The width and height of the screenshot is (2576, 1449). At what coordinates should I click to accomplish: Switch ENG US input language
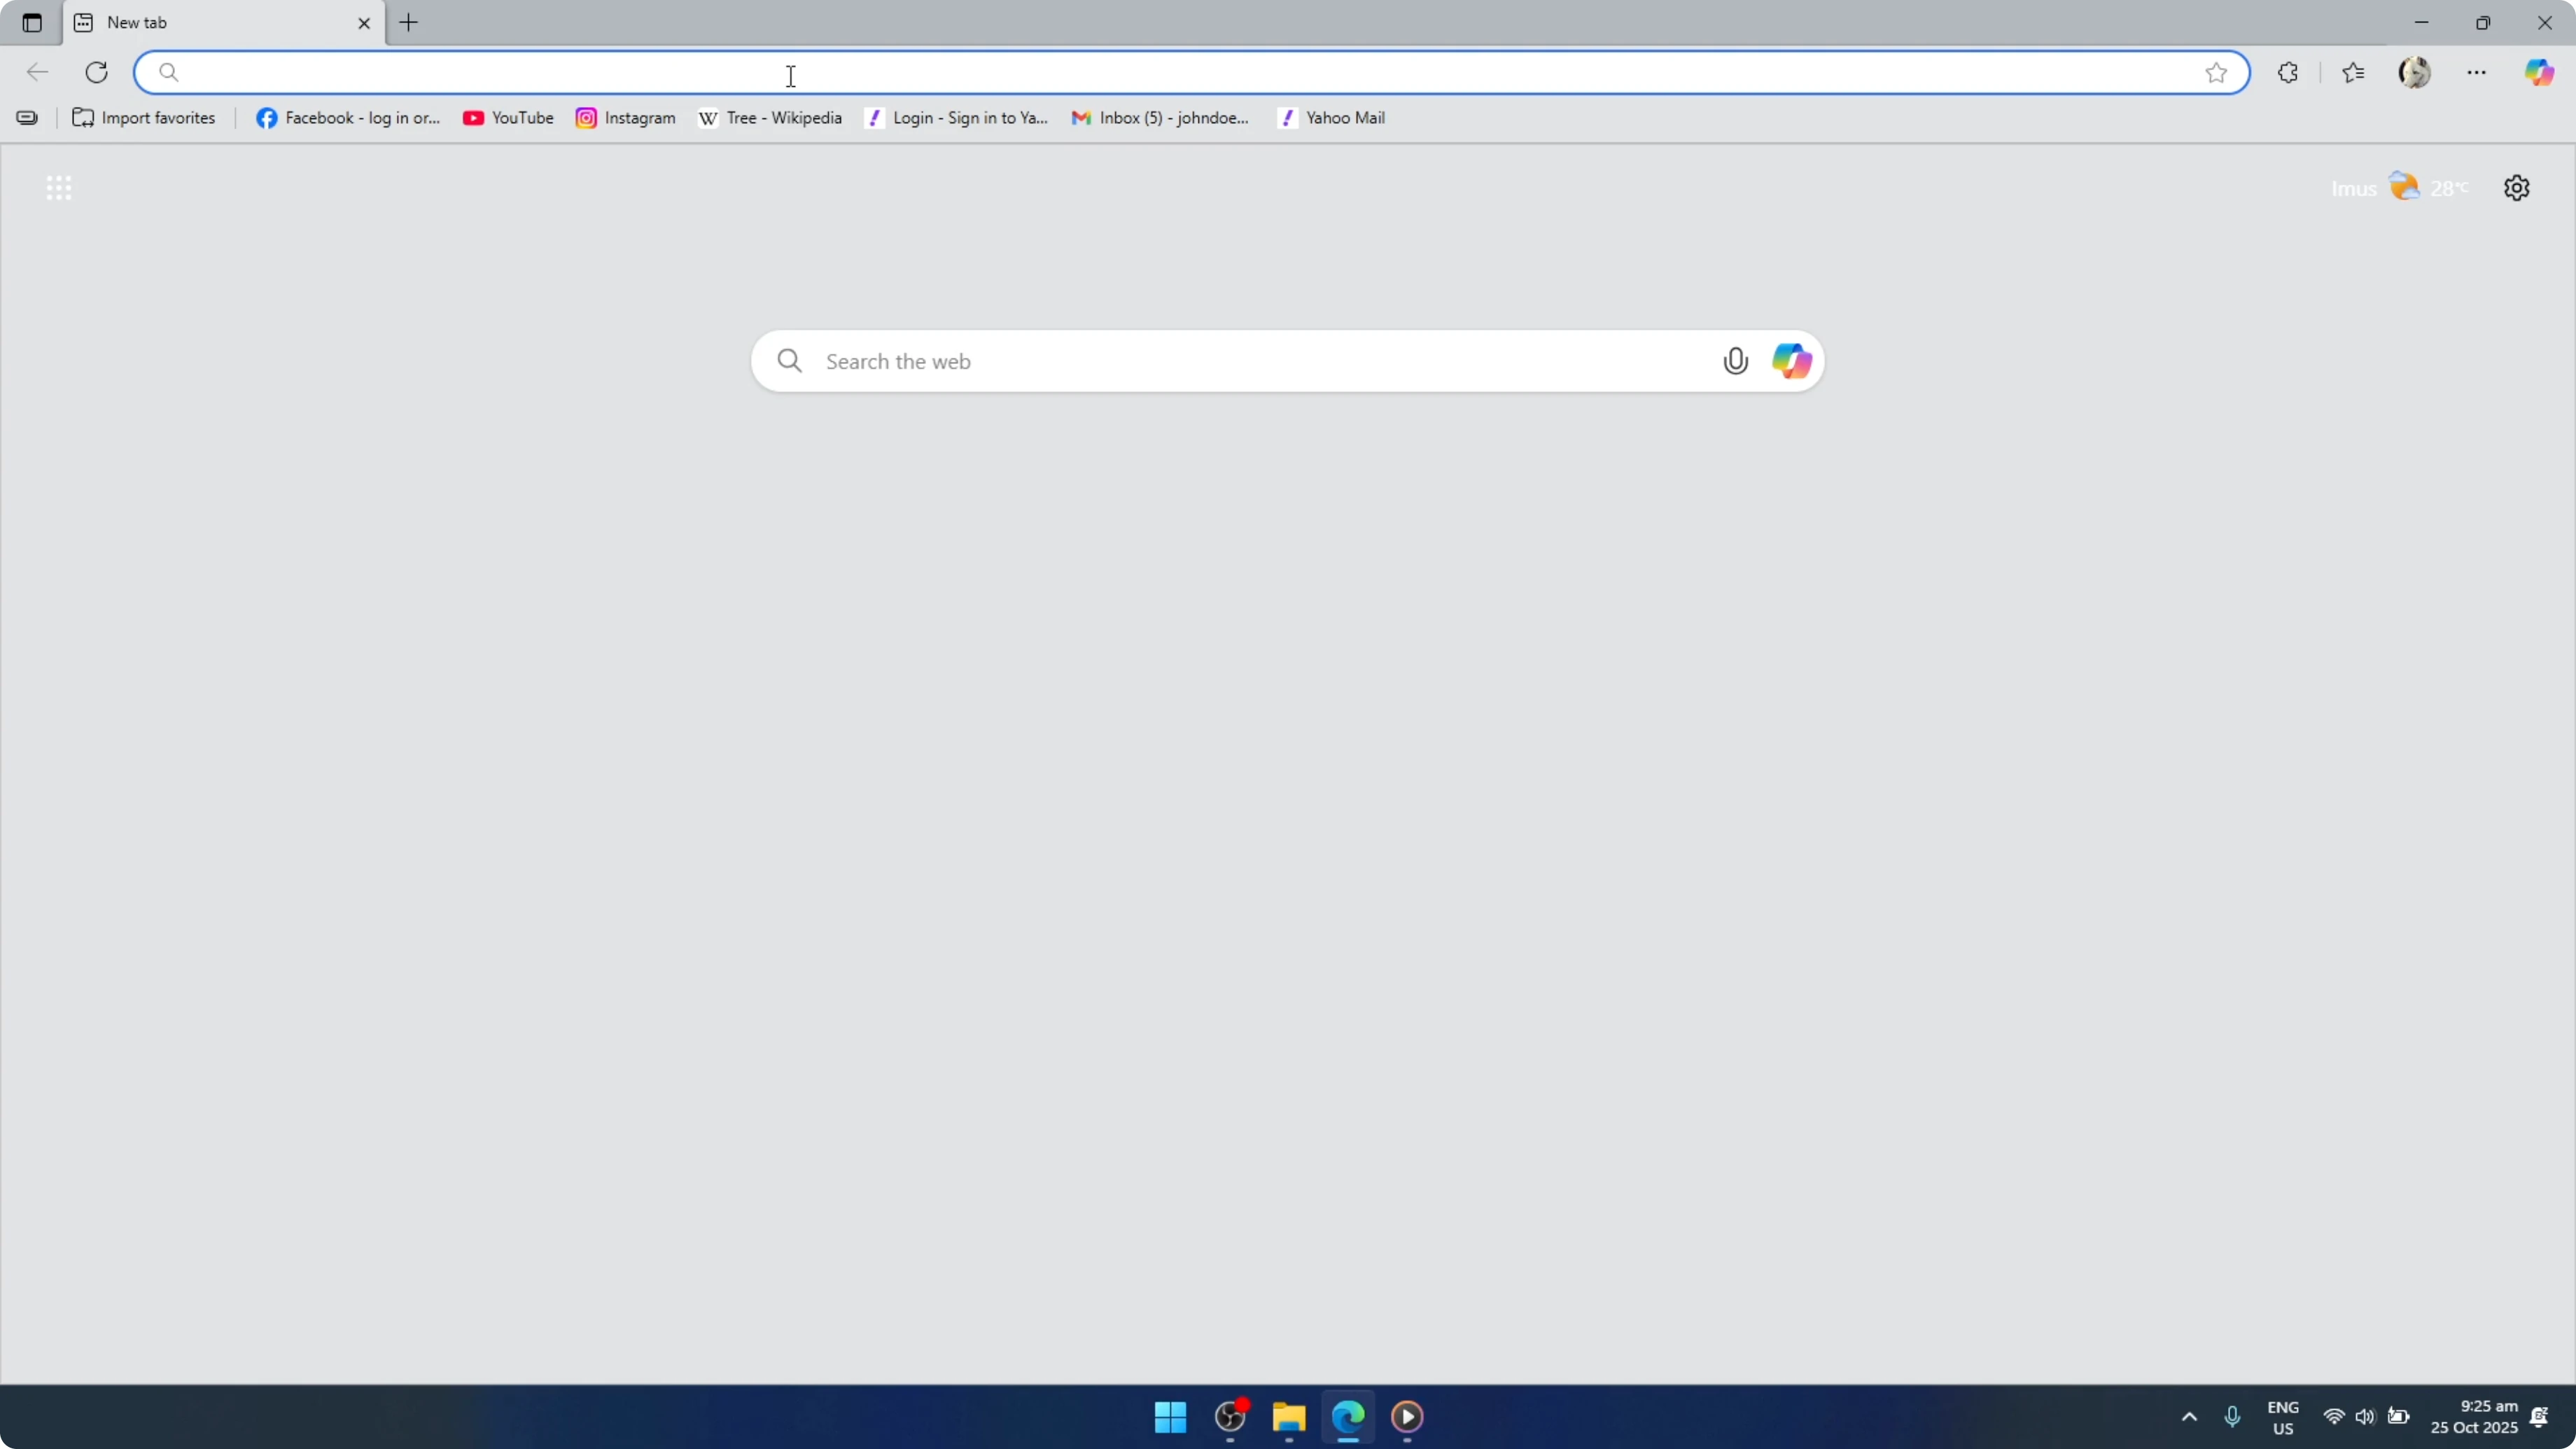pyautogui.click(x=2283, y=1418)
